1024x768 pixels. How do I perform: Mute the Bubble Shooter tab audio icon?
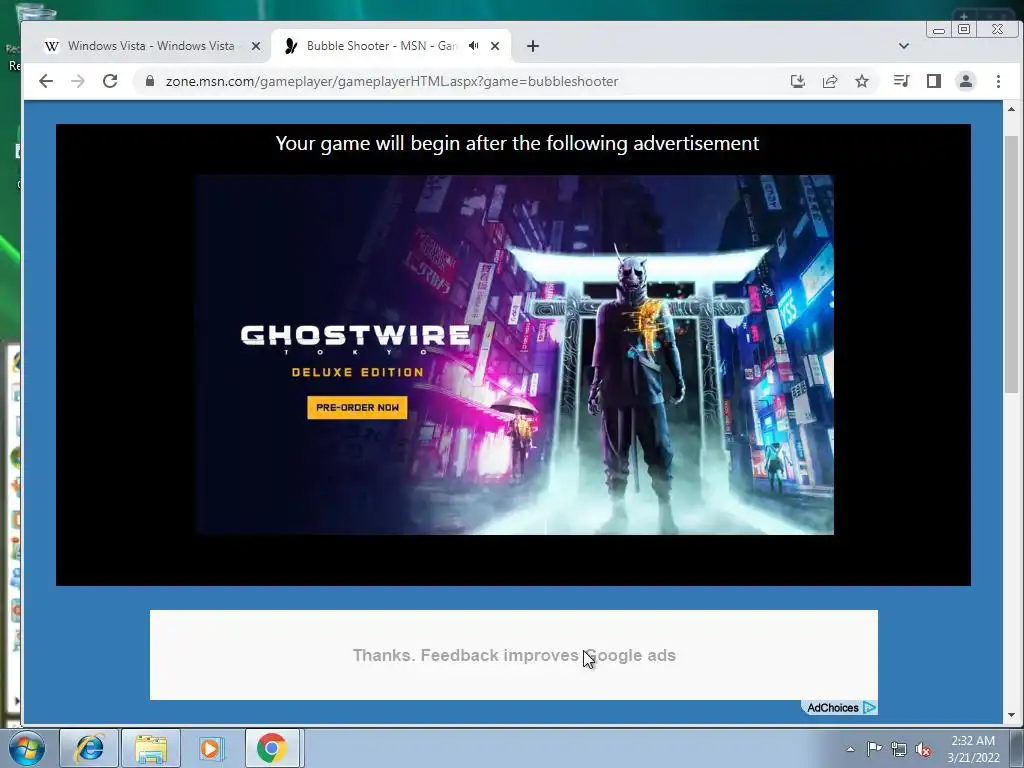473,46
